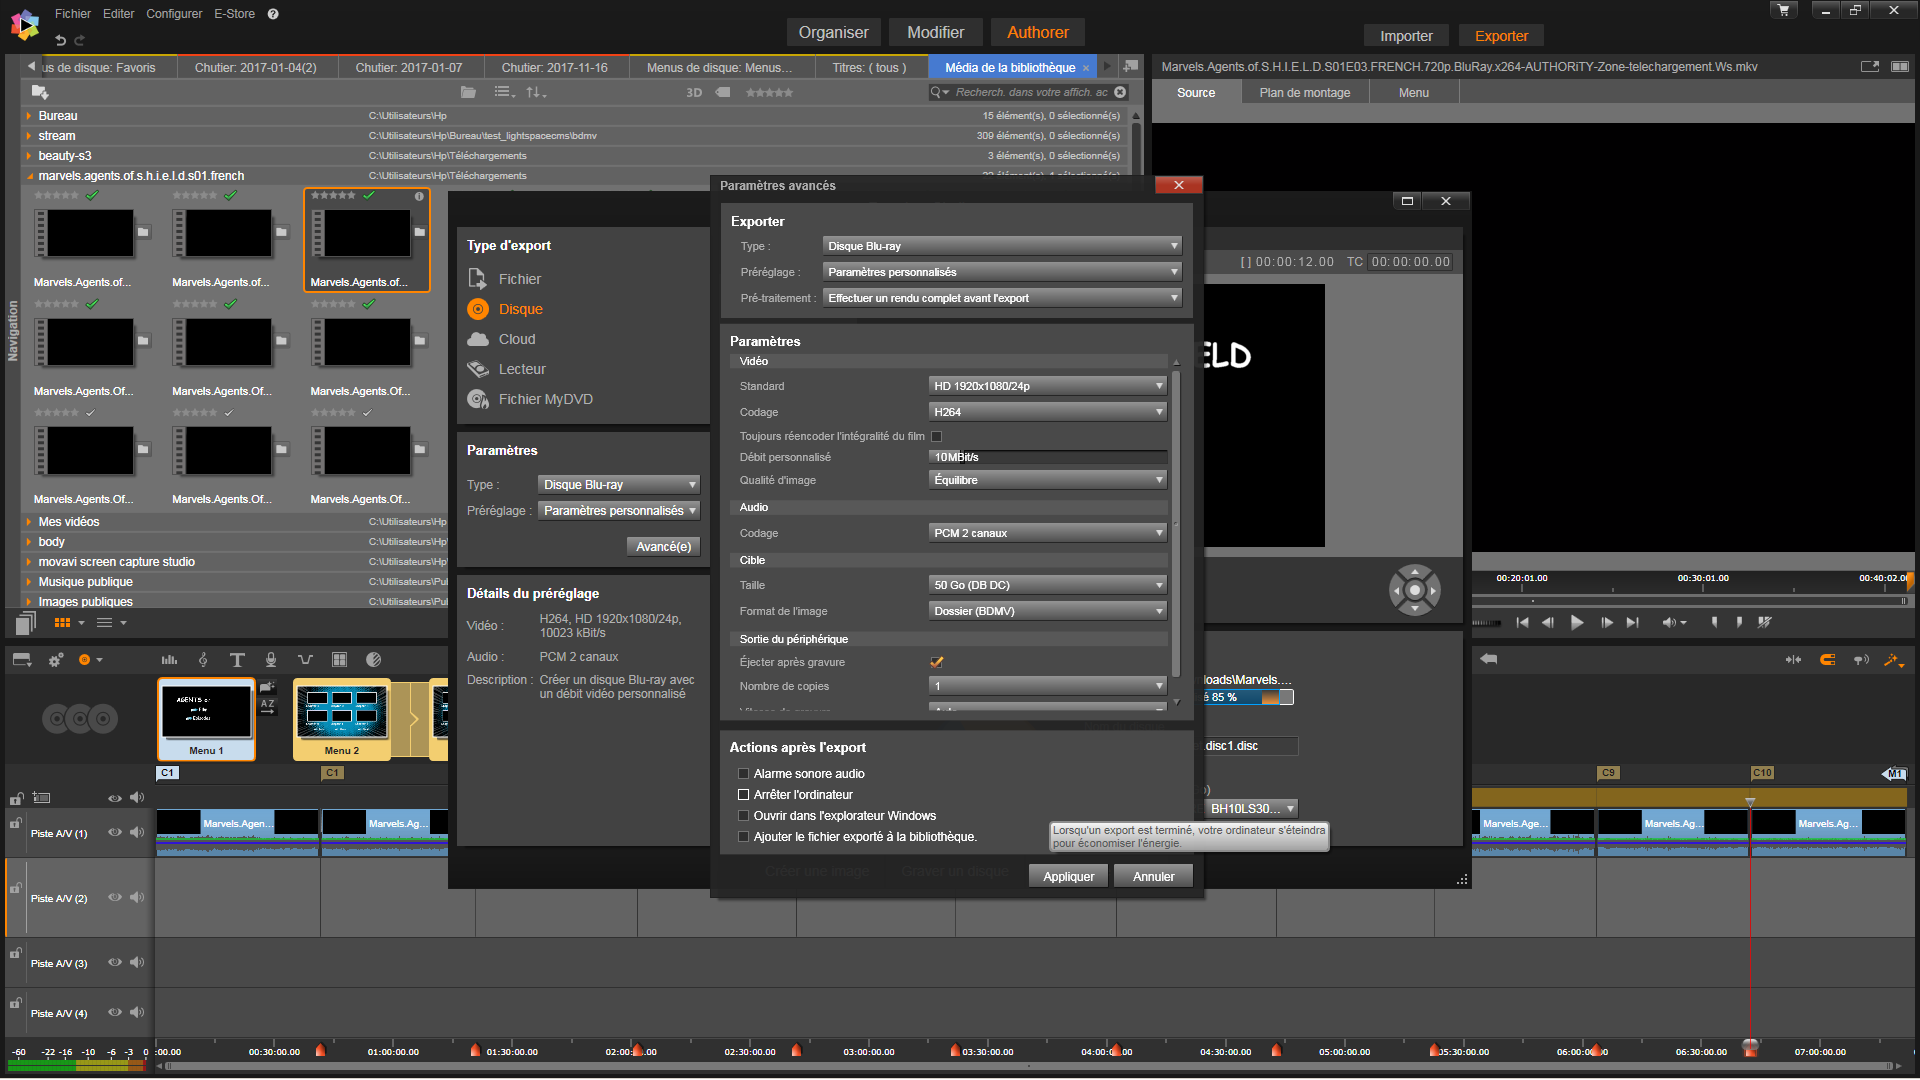The image size is (1920, 1080).
Task: Check 'Alarme sonore audio'
Action: (743, 773)
